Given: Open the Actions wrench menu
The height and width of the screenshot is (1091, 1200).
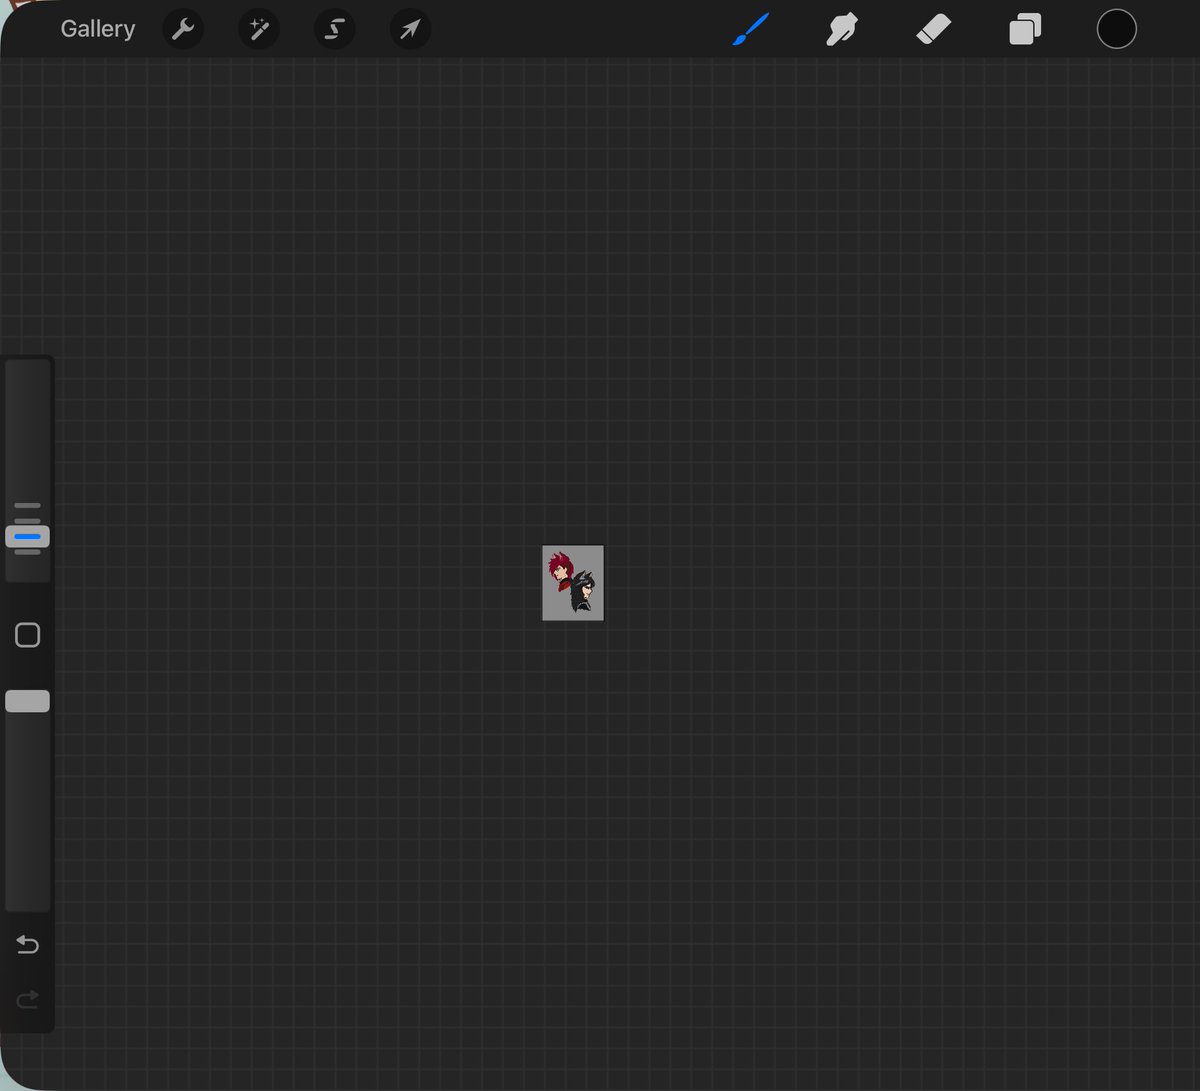Looking at the screenshot, I should [183, 30].
